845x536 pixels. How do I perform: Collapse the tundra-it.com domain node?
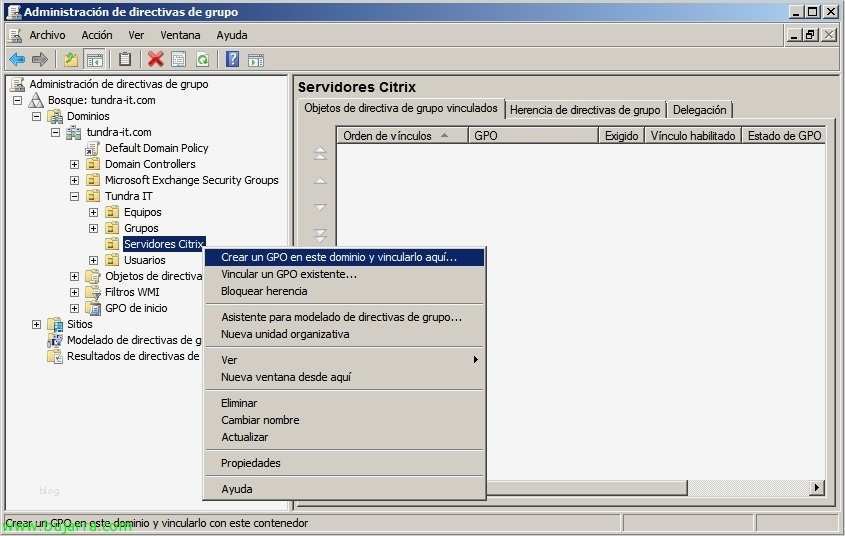[x=56, y=132]
